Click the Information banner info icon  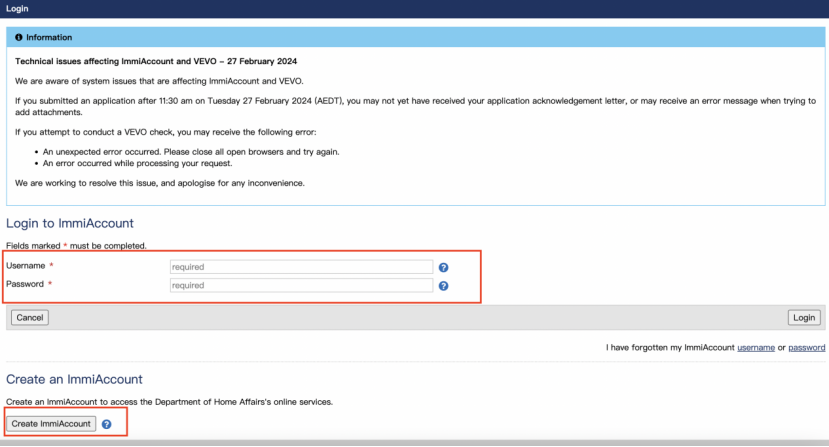coord(19,37)
